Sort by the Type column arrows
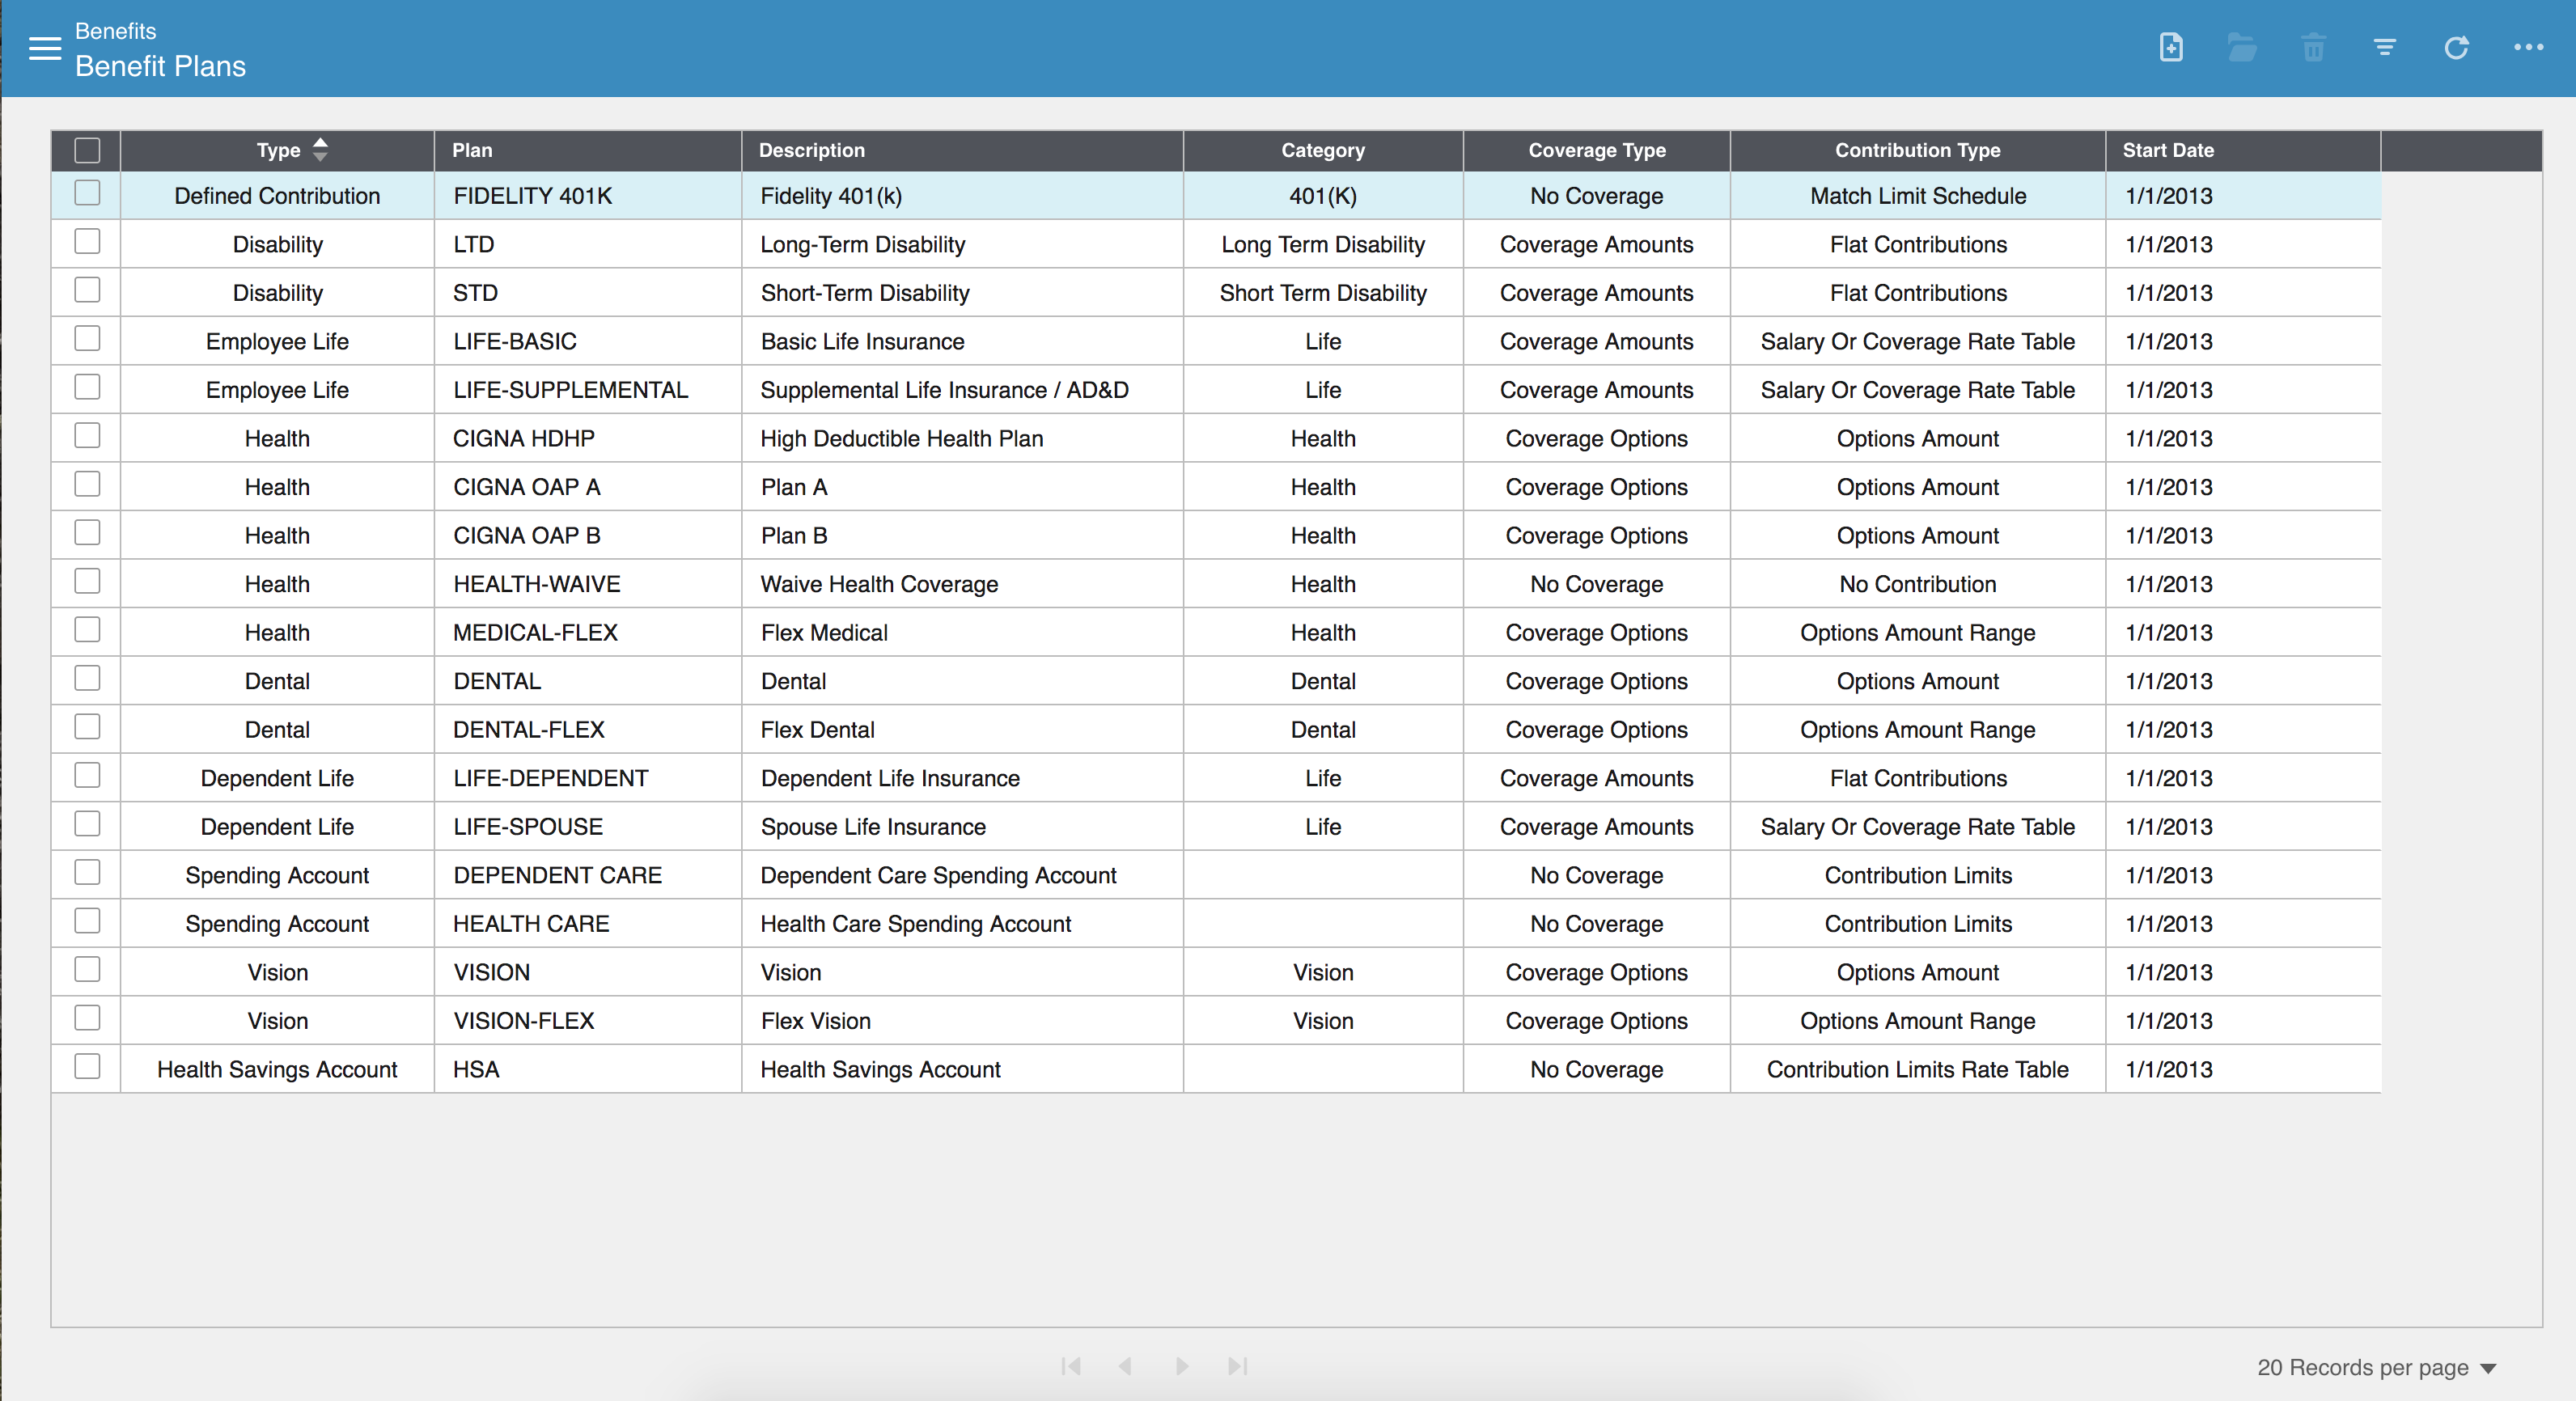The height and width of the screenshot is (1401, 2576). 320,150
